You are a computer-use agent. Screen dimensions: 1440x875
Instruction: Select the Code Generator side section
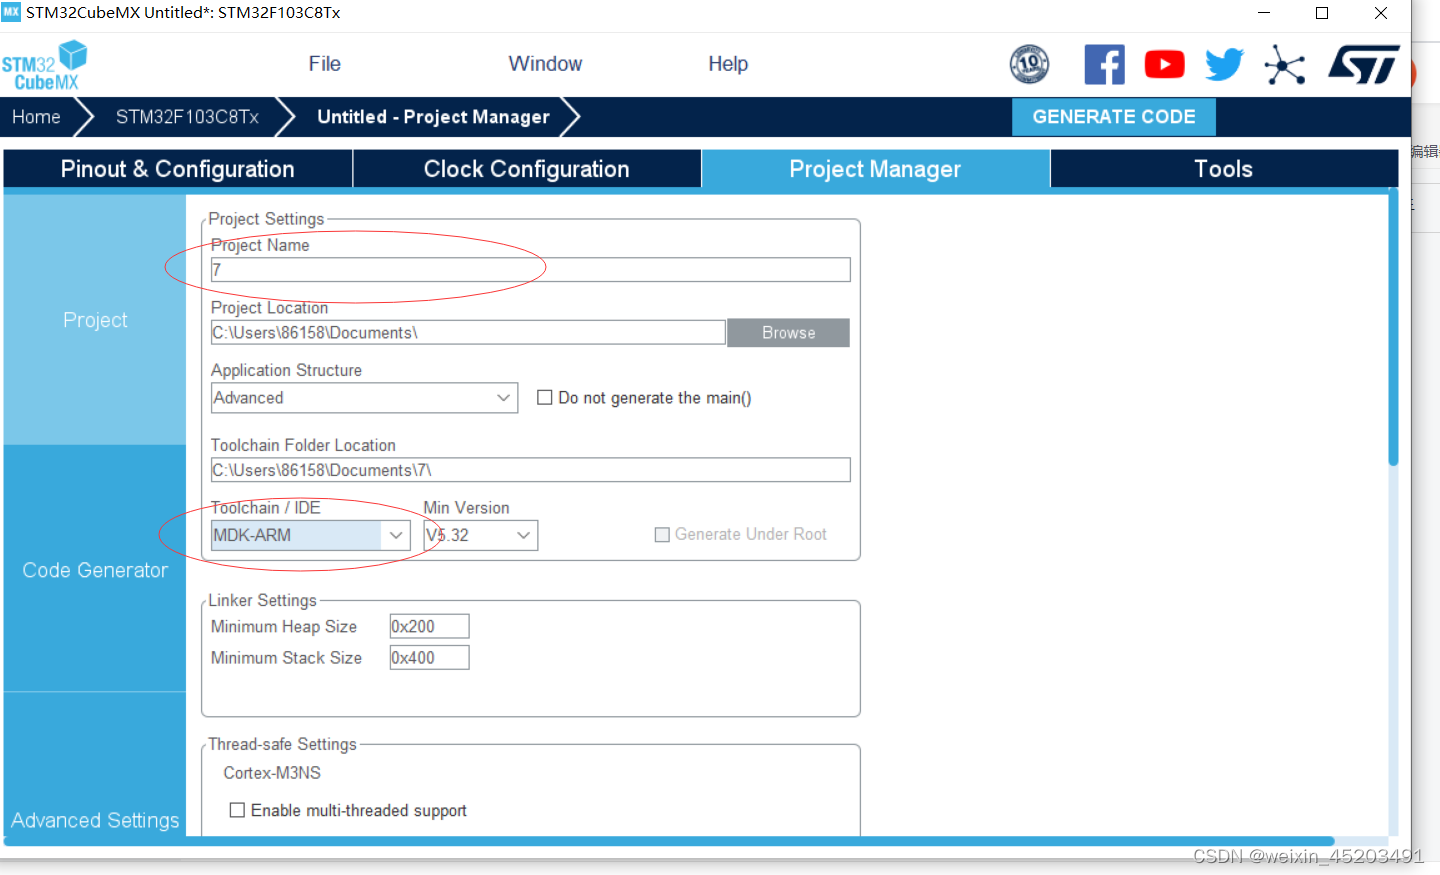pyautogui.click(x=95, y=570)
